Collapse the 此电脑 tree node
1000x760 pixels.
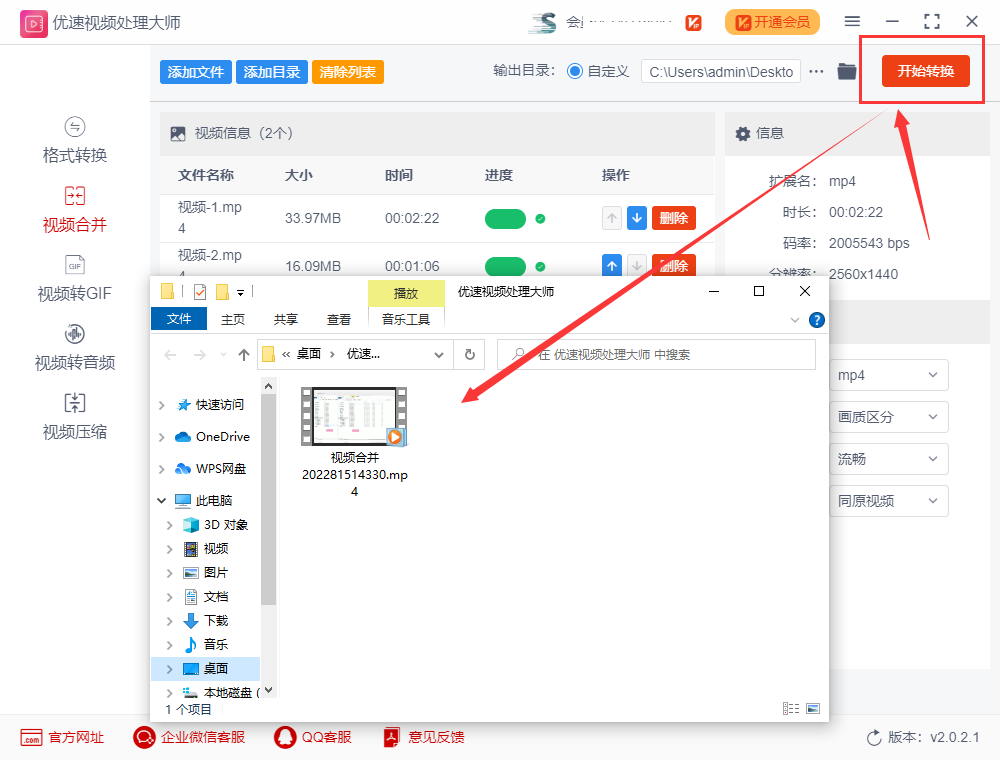(161, 500)
